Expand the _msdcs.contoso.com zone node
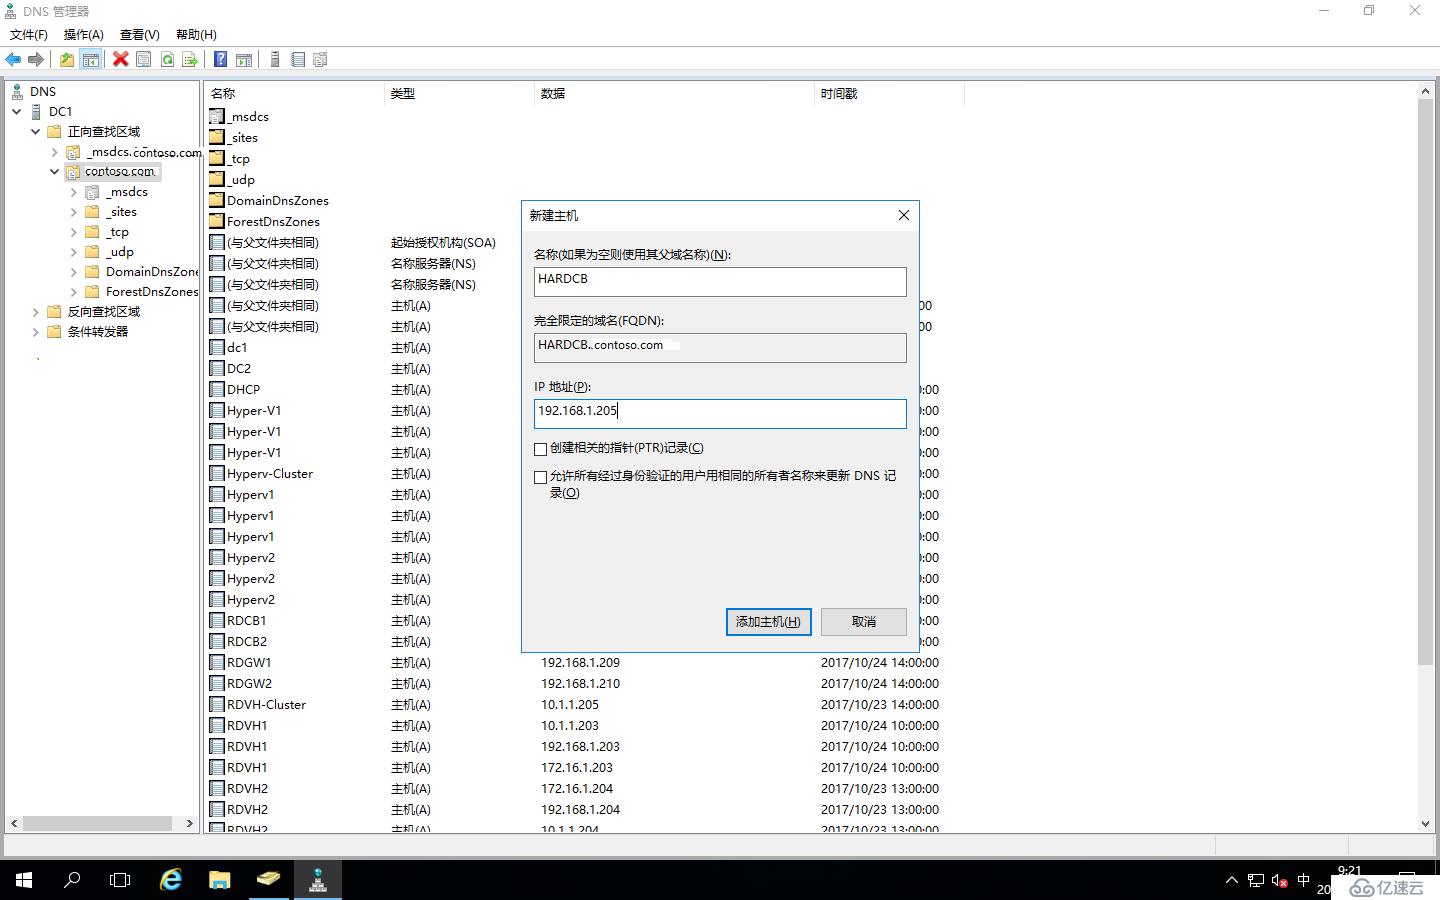The image size is (1440, 900). 54,152
